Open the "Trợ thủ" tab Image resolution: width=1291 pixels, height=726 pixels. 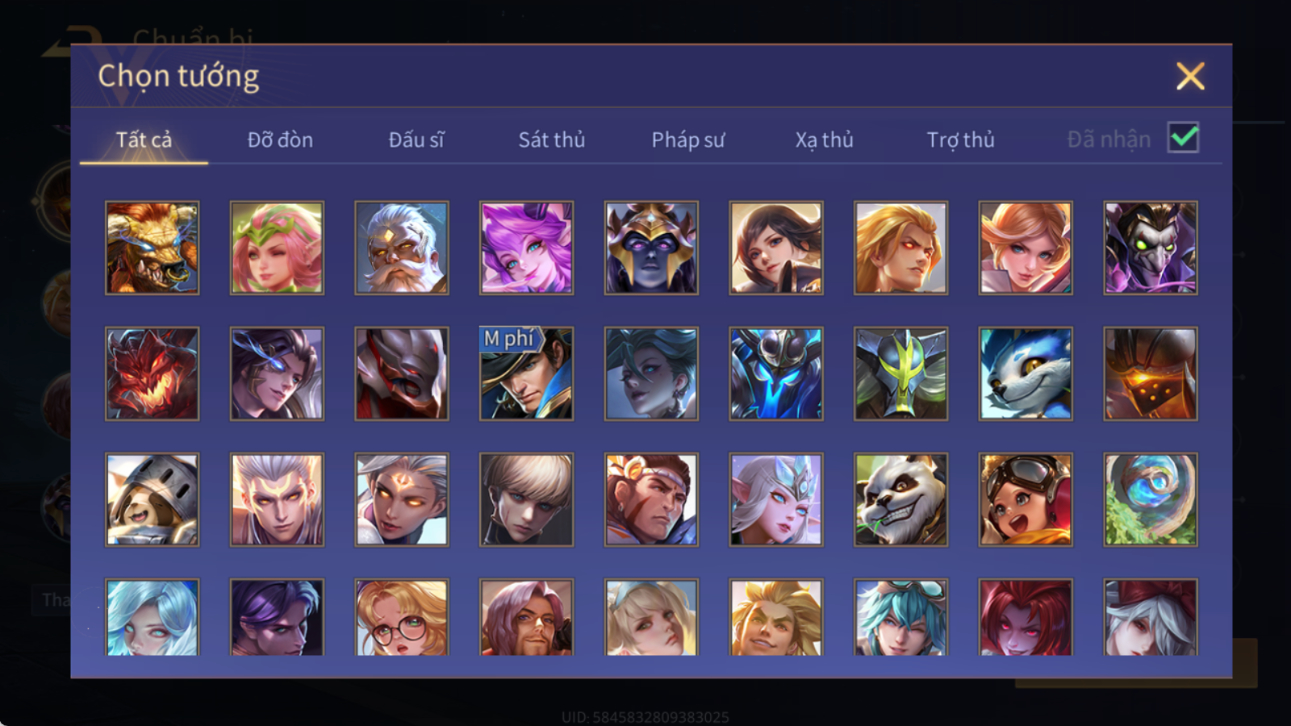coord(960,140)
